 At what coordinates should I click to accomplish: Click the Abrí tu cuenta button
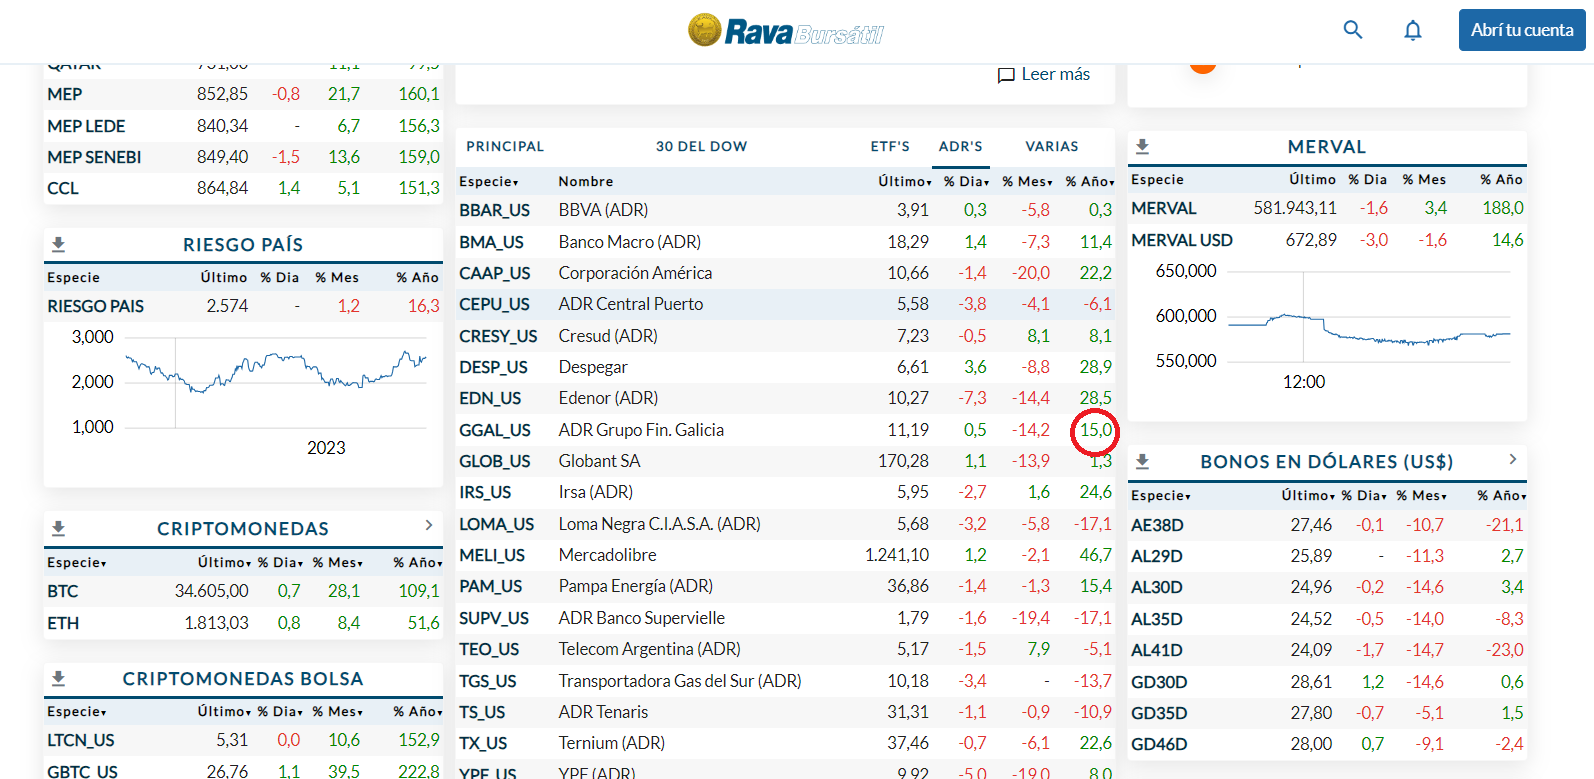1522,30
